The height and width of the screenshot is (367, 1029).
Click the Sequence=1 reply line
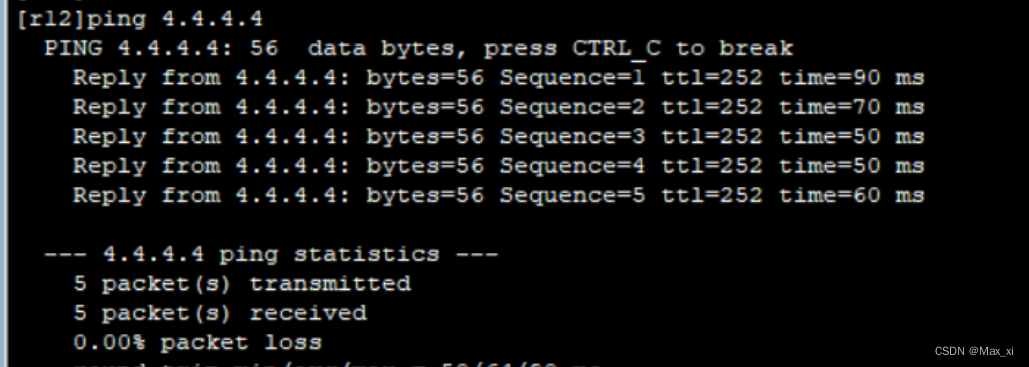[498, 78]
